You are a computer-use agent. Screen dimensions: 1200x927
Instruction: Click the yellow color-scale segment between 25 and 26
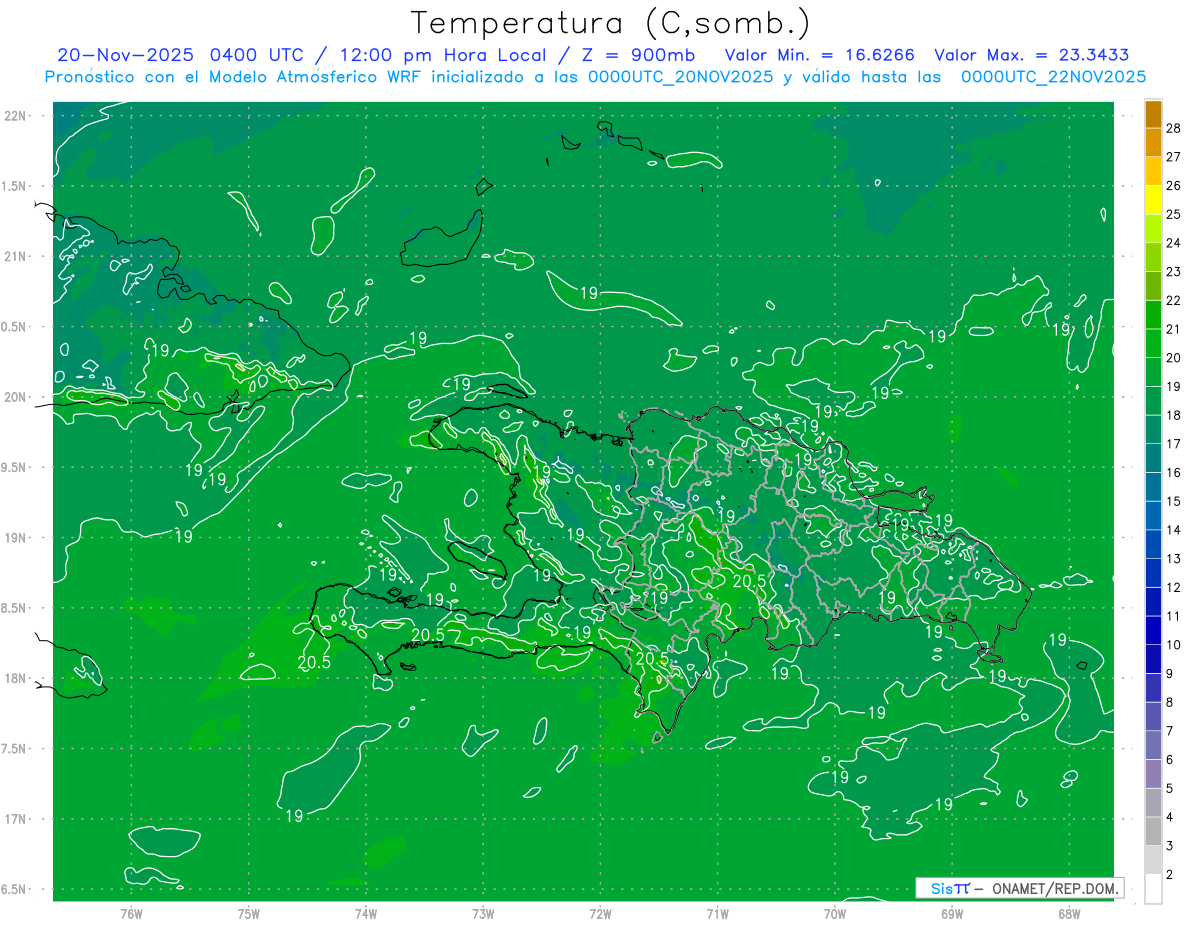(x=1153, y=200)
